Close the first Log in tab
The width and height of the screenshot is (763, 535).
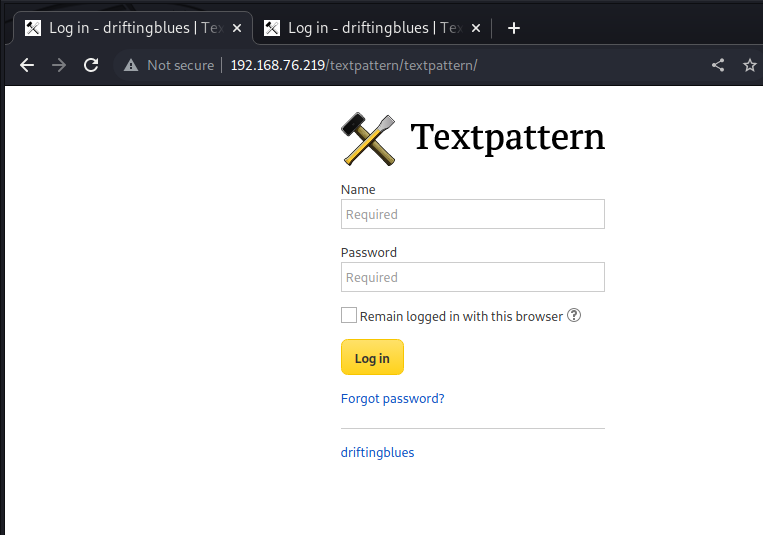tap(237, 28)
